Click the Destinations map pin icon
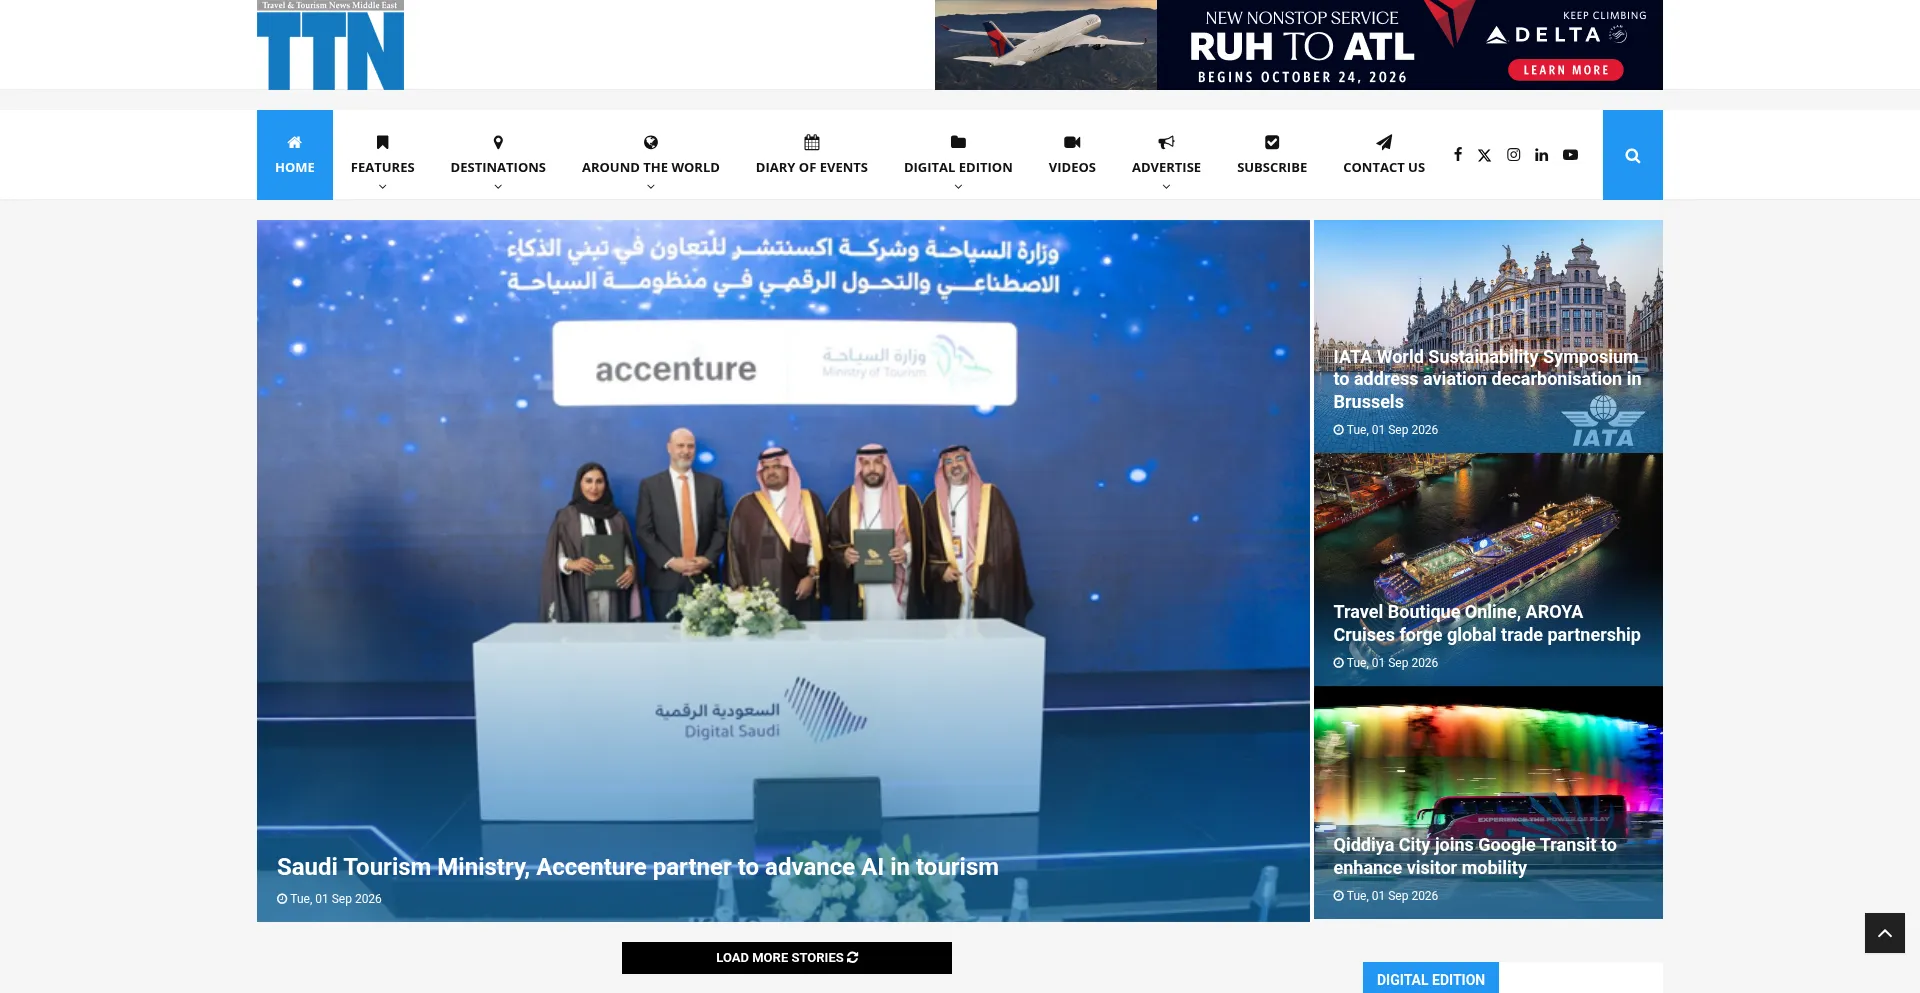Screen dimensions: 1920x993 tap(498, 142)
